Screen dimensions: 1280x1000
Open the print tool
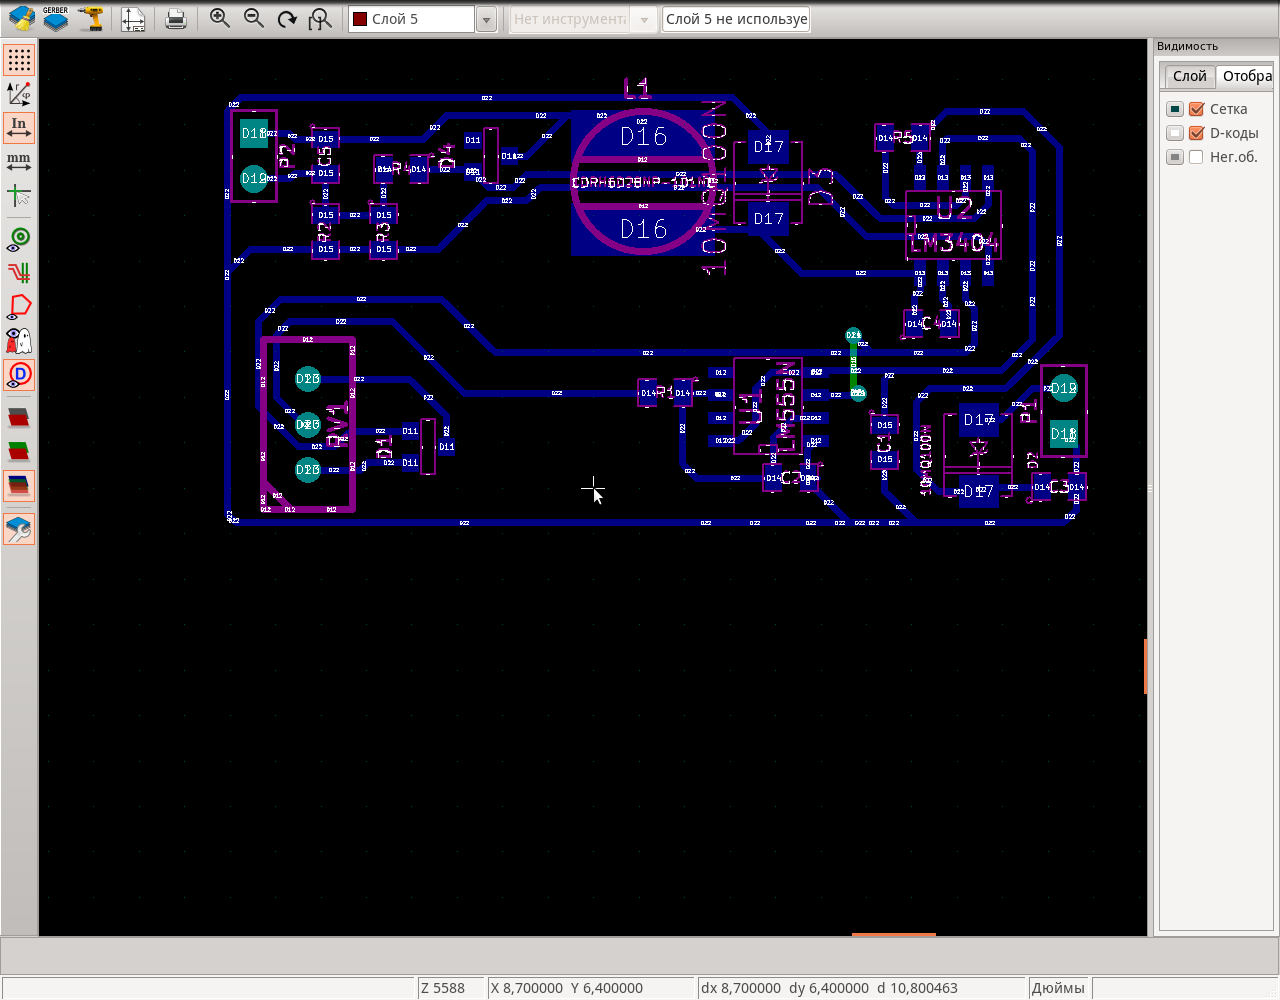(x=176, y=18)
